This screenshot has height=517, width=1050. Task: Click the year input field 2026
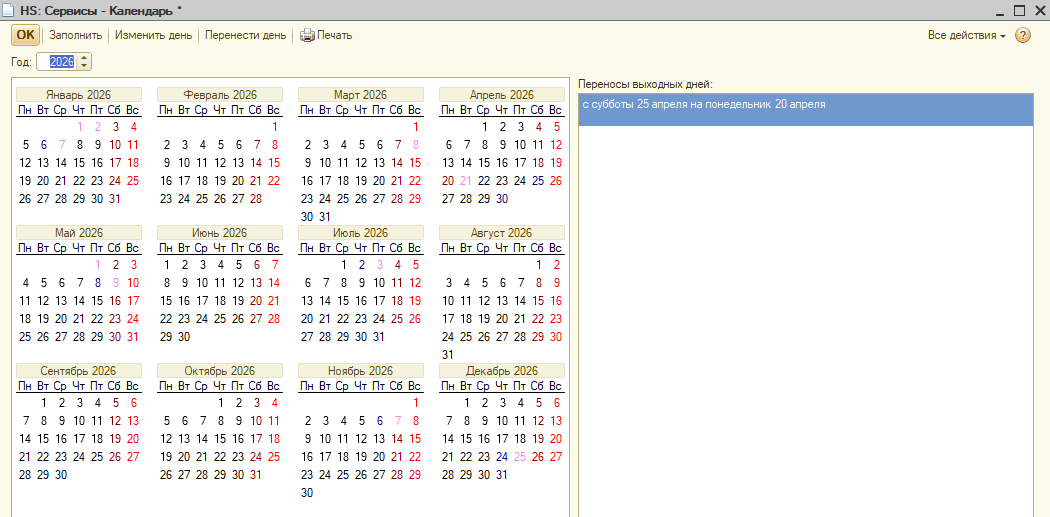point(57,62)
